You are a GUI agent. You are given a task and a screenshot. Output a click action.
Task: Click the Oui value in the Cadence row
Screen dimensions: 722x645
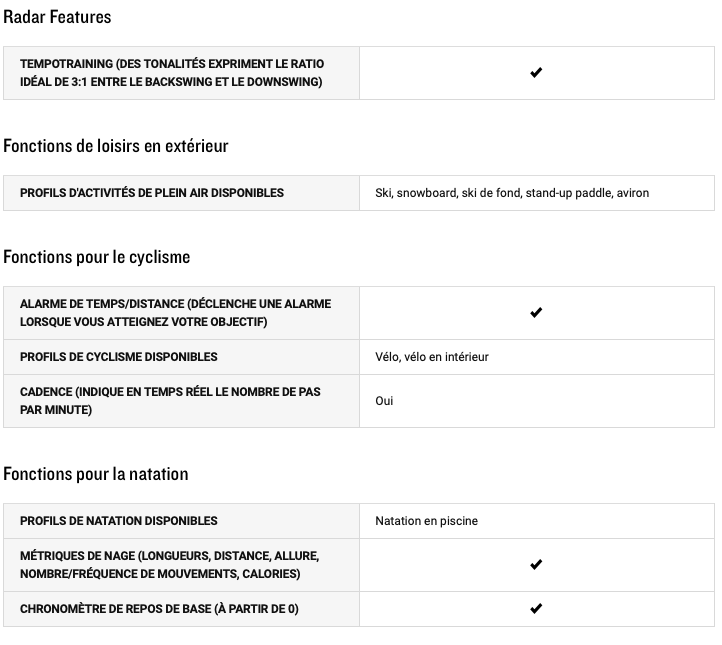(x=384, y=401)
